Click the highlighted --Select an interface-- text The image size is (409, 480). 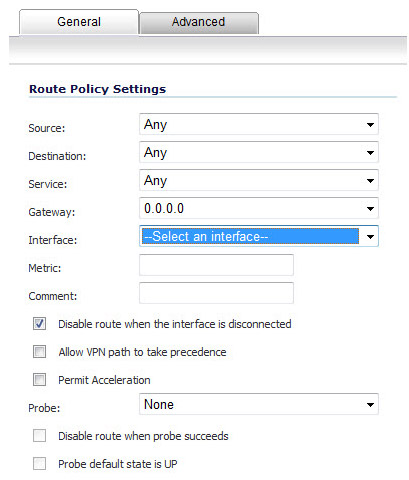(x=206, y=236)
